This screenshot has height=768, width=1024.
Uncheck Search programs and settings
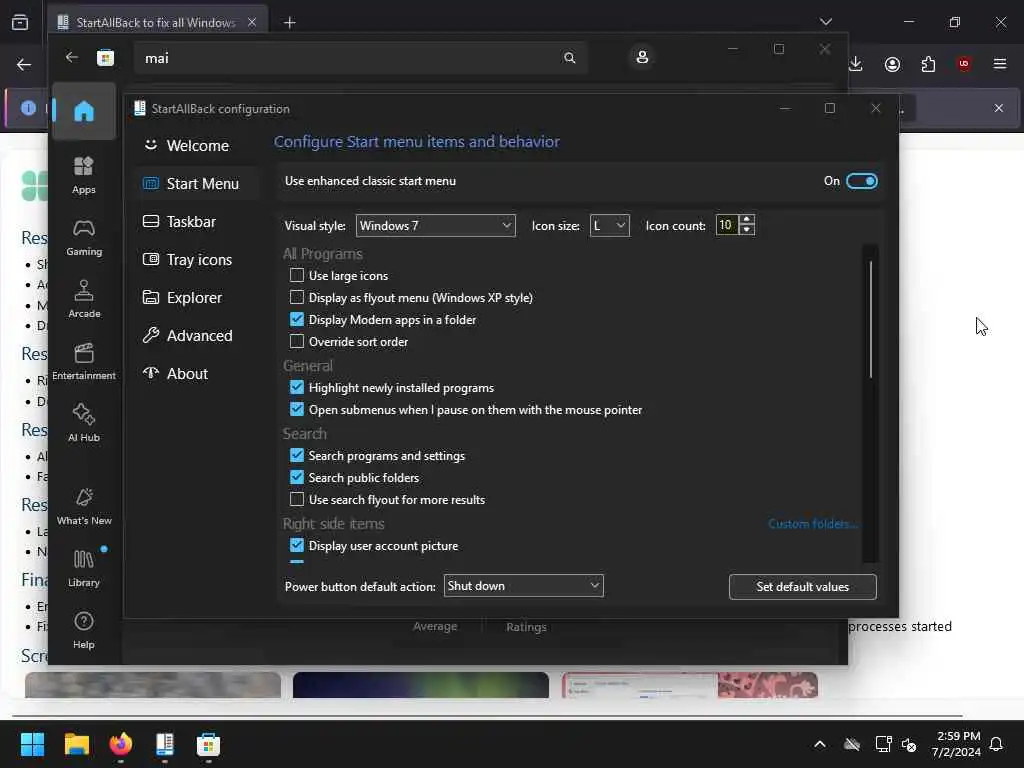pyautogui.click(x=296, y=455)
